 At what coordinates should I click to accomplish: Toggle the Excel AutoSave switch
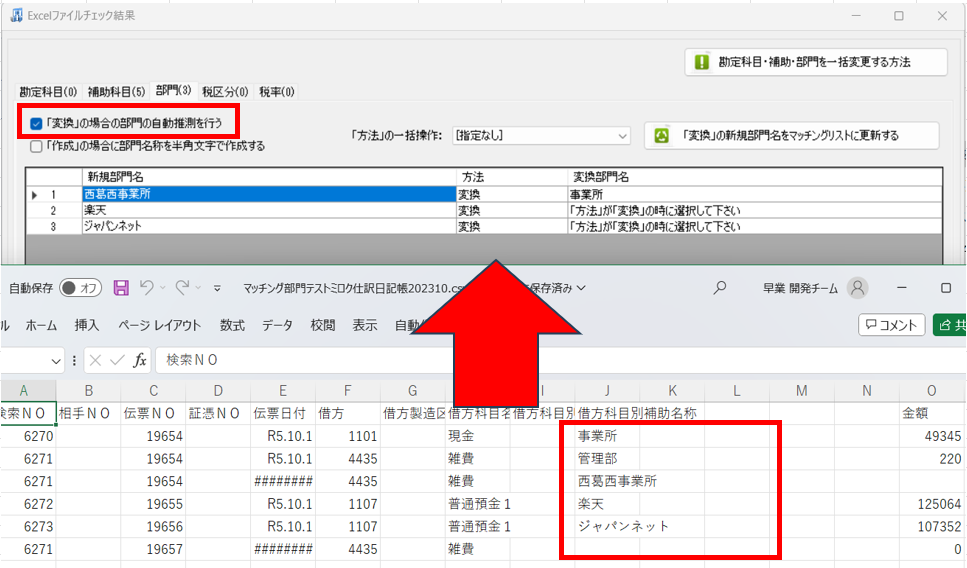81,288
